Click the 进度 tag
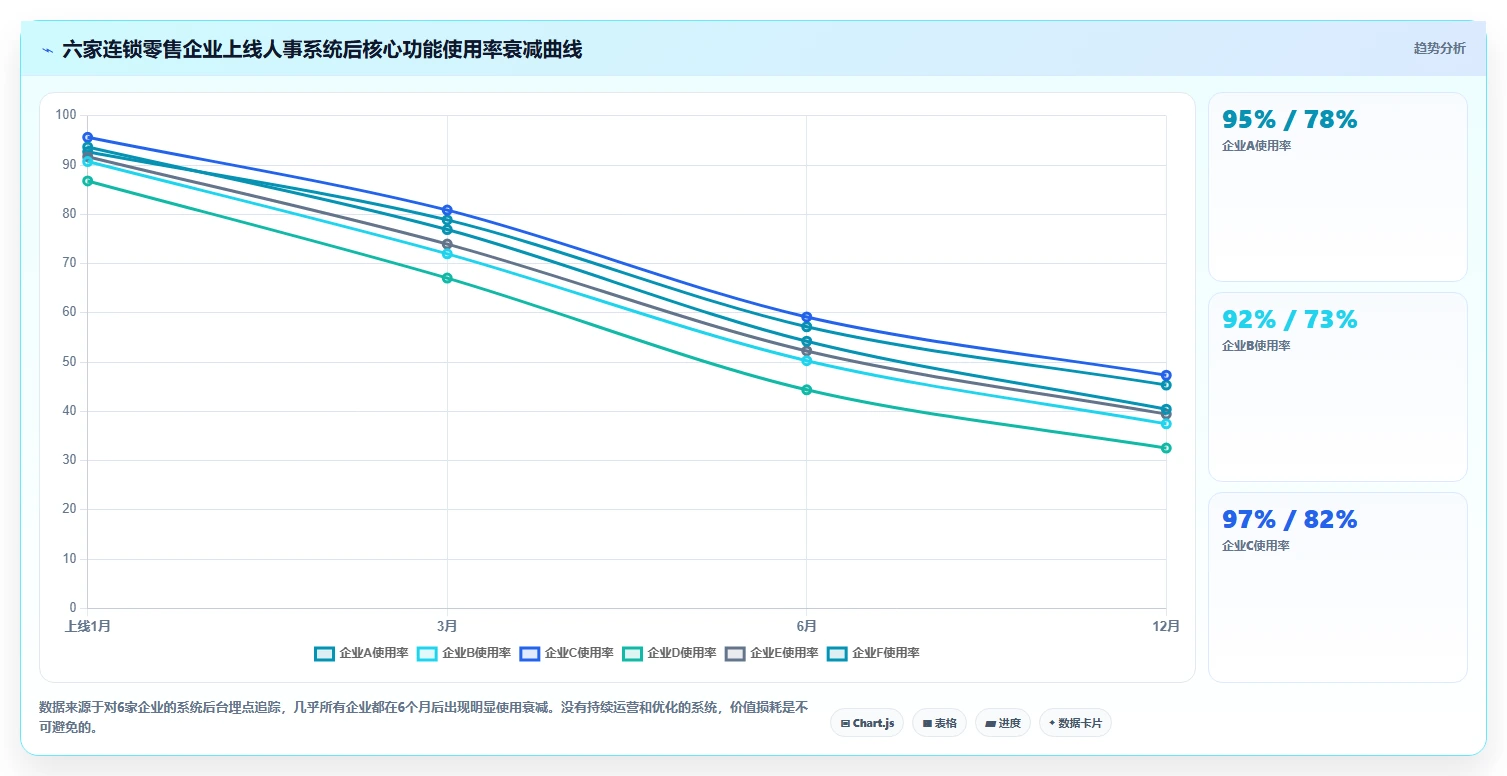1507x776 pixels. [1003, 723]
